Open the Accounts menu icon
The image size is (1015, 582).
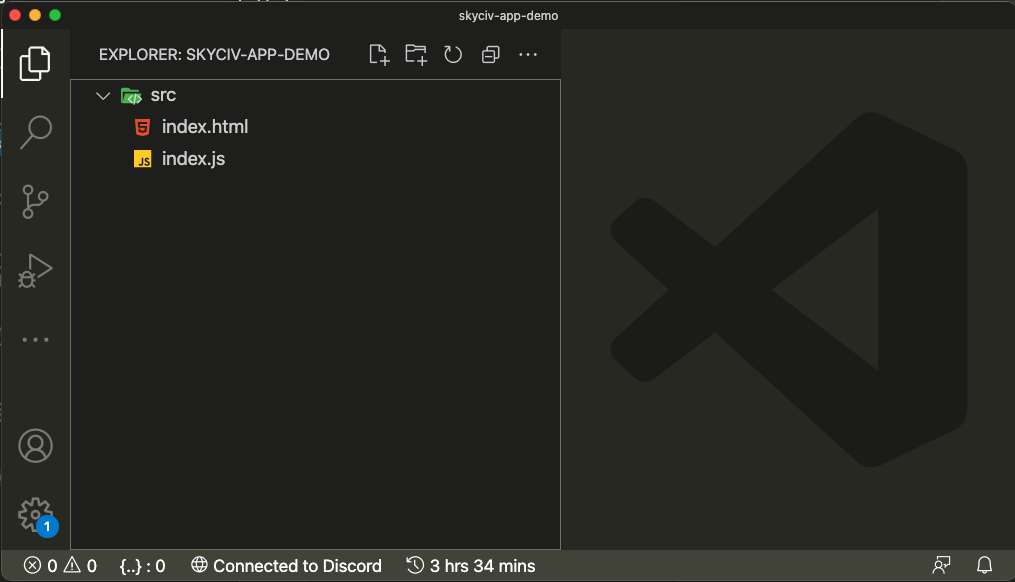35,446
